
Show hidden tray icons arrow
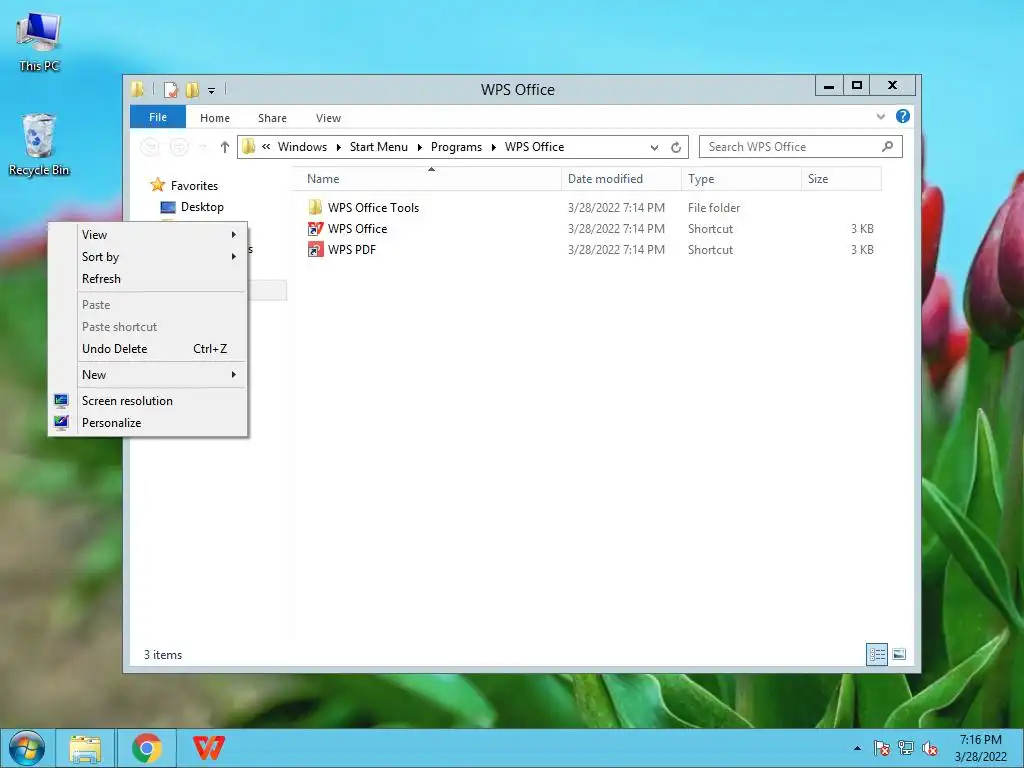coord(857,748)
